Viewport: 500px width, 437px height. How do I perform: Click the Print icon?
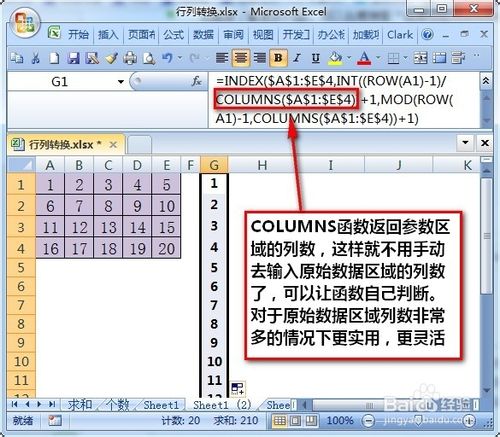click(x=130, y=58)
